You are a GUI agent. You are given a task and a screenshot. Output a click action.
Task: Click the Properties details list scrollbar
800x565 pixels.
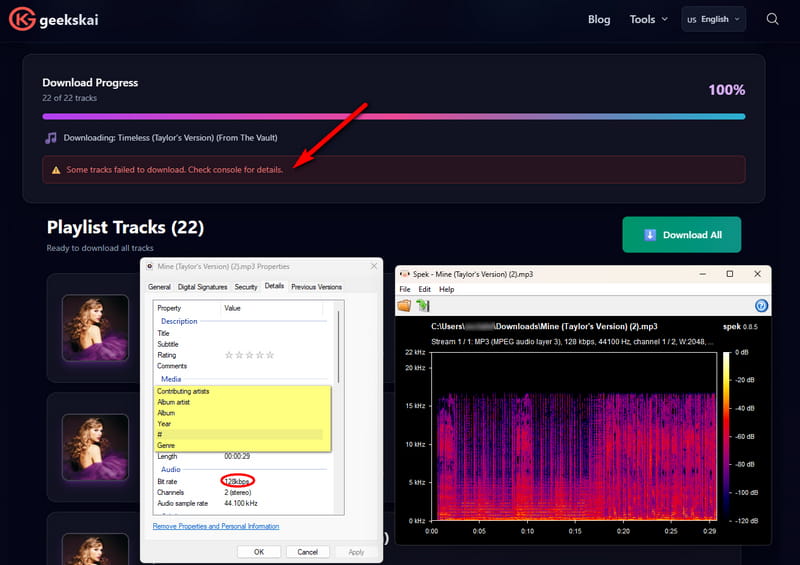tap(338, 347)
